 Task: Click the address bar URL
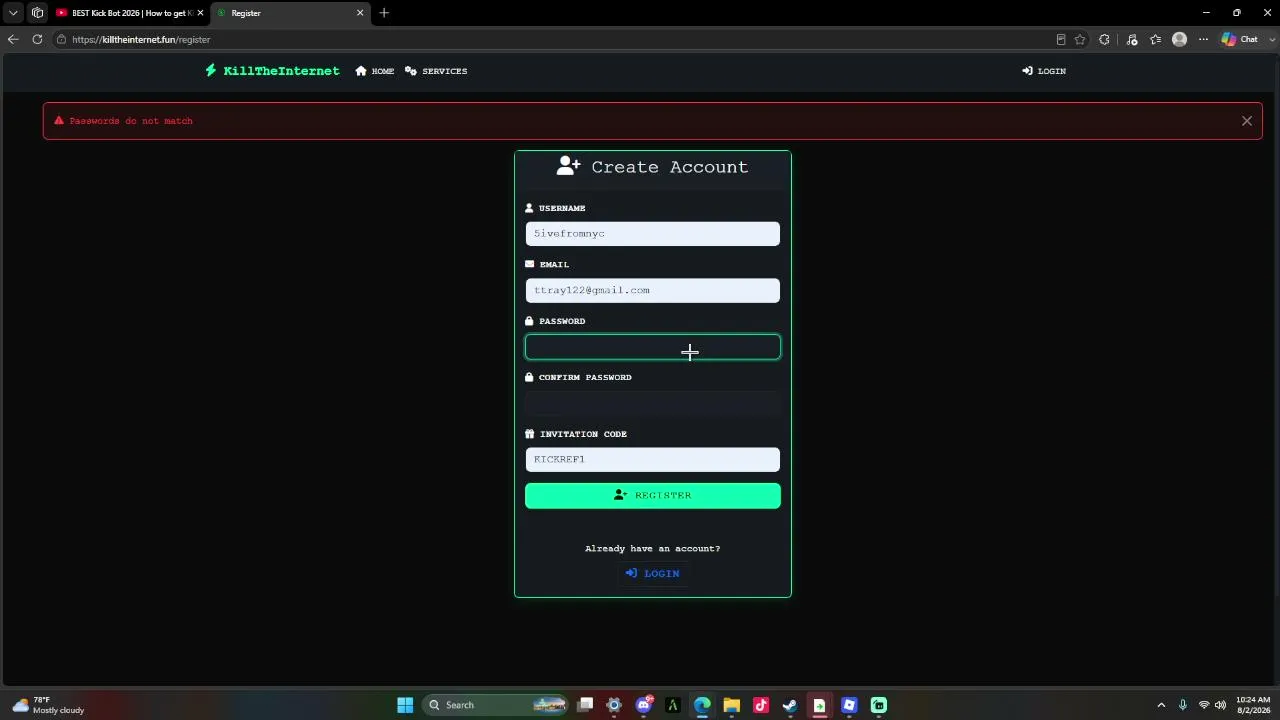coord(141,39)
